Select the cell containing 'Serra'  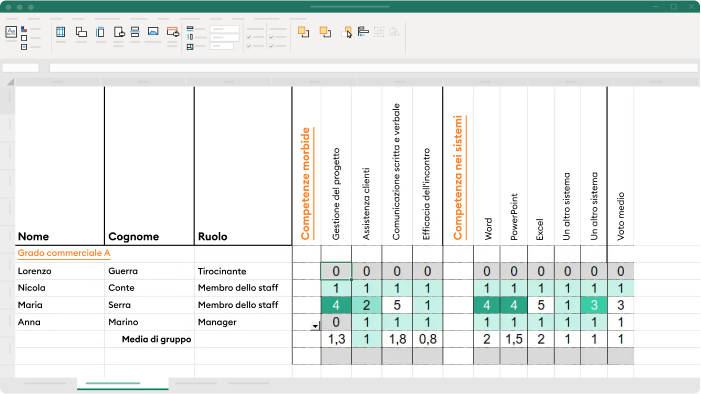coord(149,305)
